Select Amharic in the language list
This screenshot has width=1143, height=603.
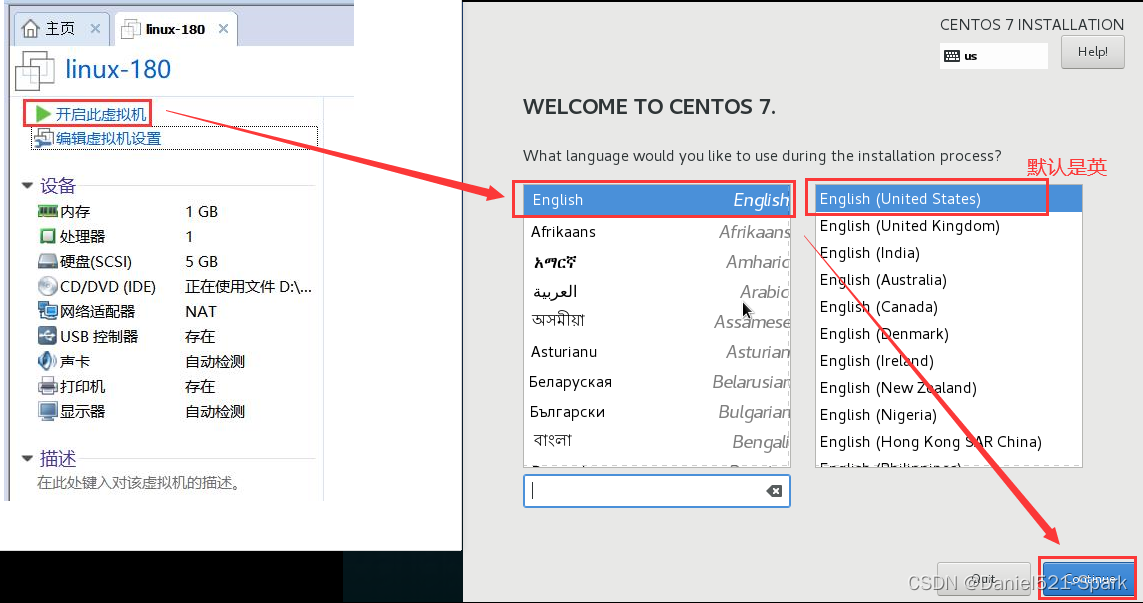[x=657, y=262]
